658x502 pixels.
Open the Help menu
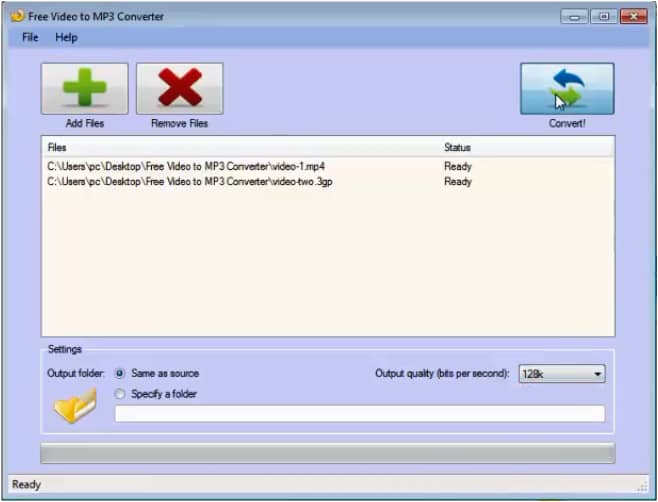click(66, 37)
